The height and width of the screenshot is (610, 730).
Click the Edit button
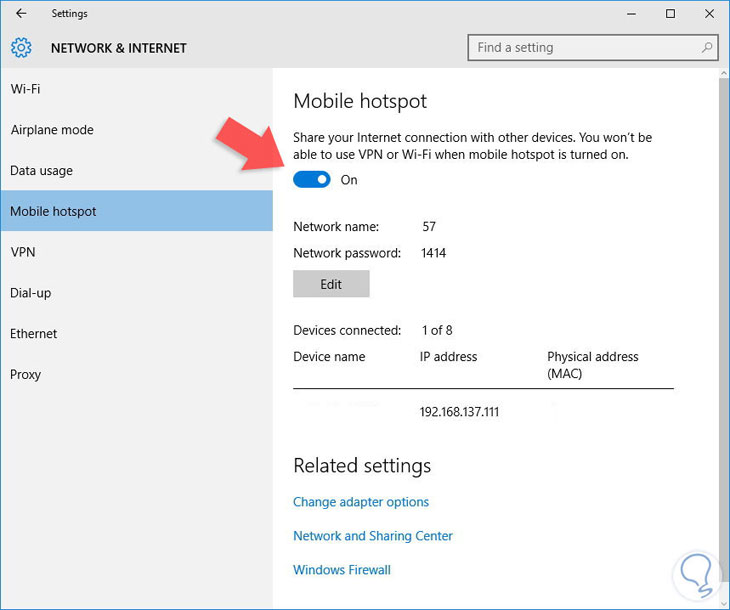coord(331,284)
